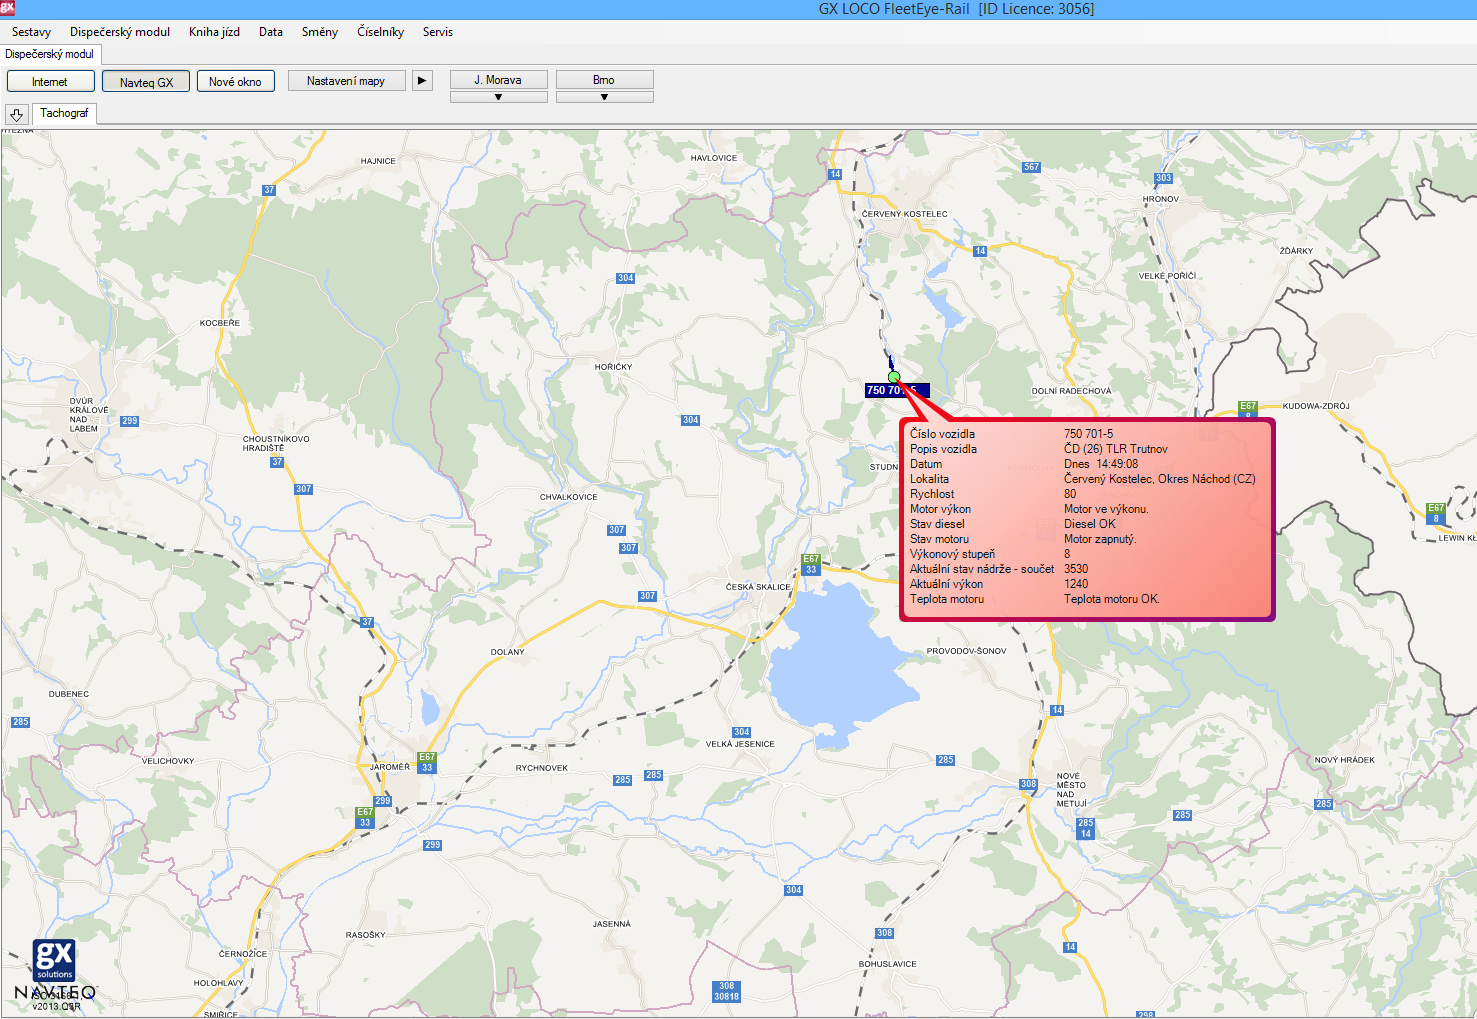Click the 'Aktuální výkon' value 1240
Screen dimensions: 1477x1019
1076,584
